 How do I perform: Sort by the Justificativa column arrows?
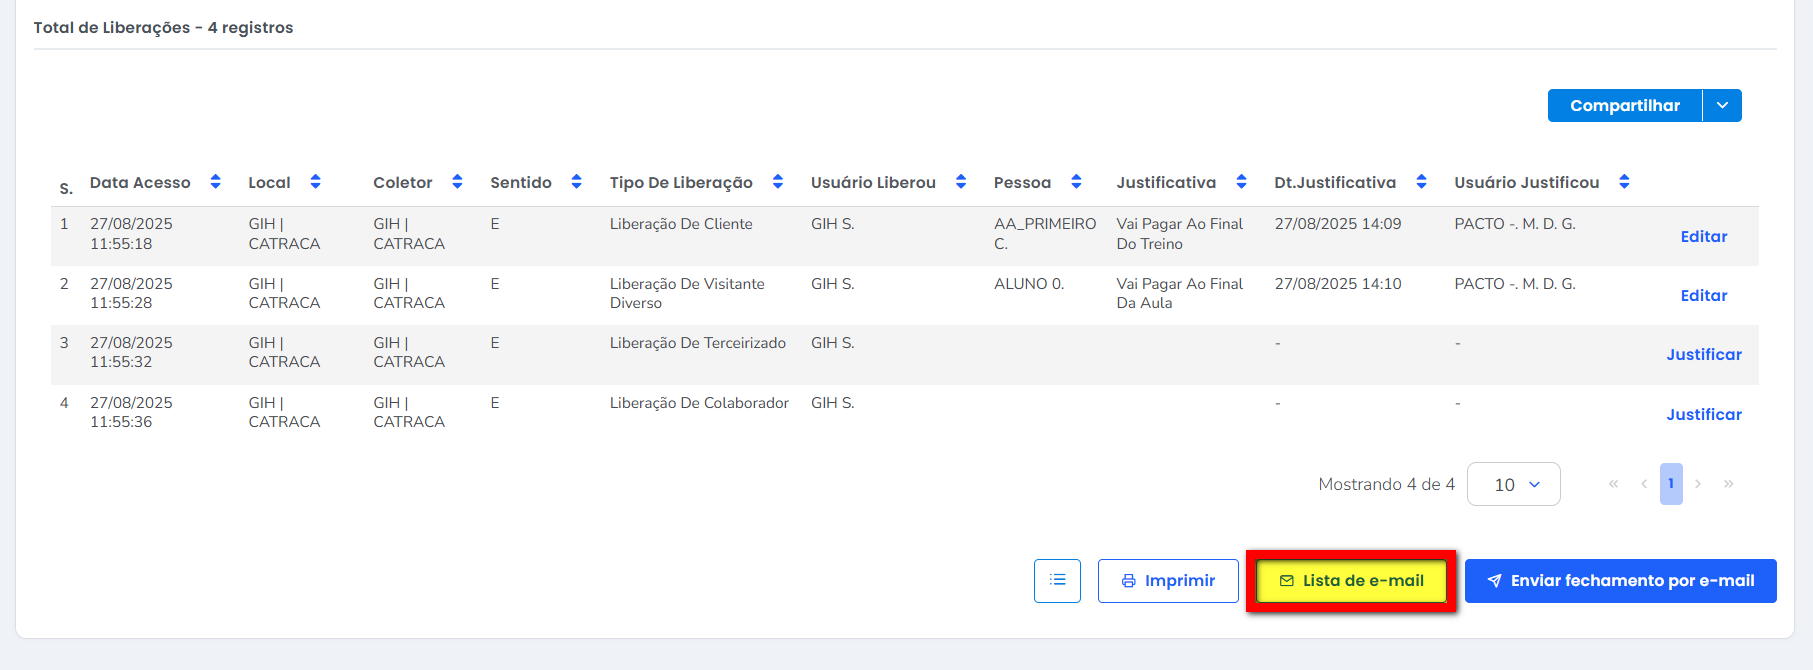pos(1241,182)
